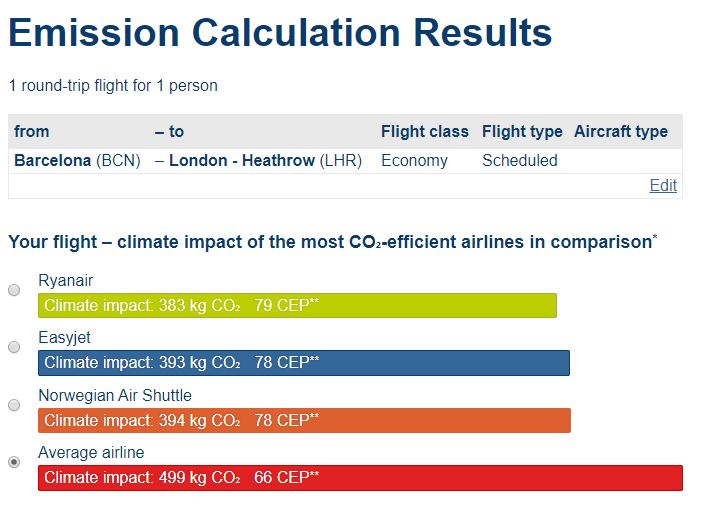Click the orange Norwegian climate impact bar
The height and width of the screenshot is (508, 712).
[x=303, y=420]
